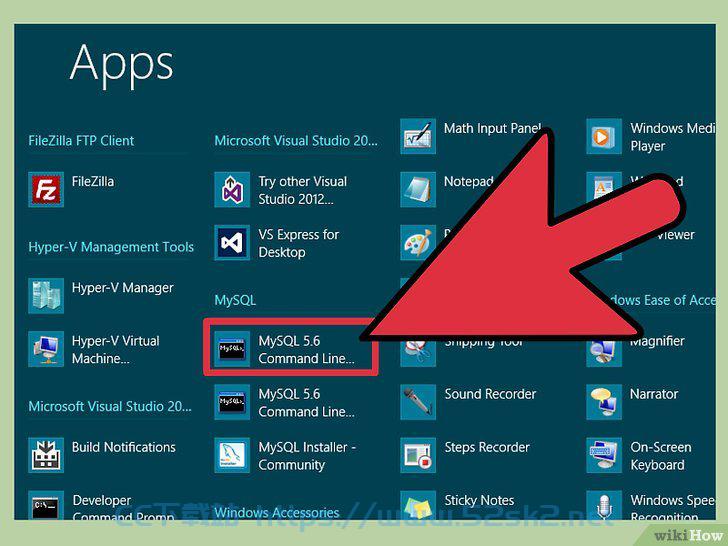Click the FileZilla FTP Client group header

81,141
